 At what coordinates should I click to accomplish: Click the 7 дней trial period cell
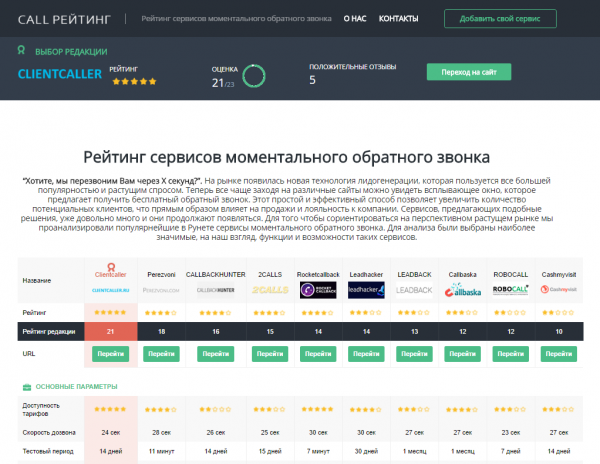coord(510,451)
